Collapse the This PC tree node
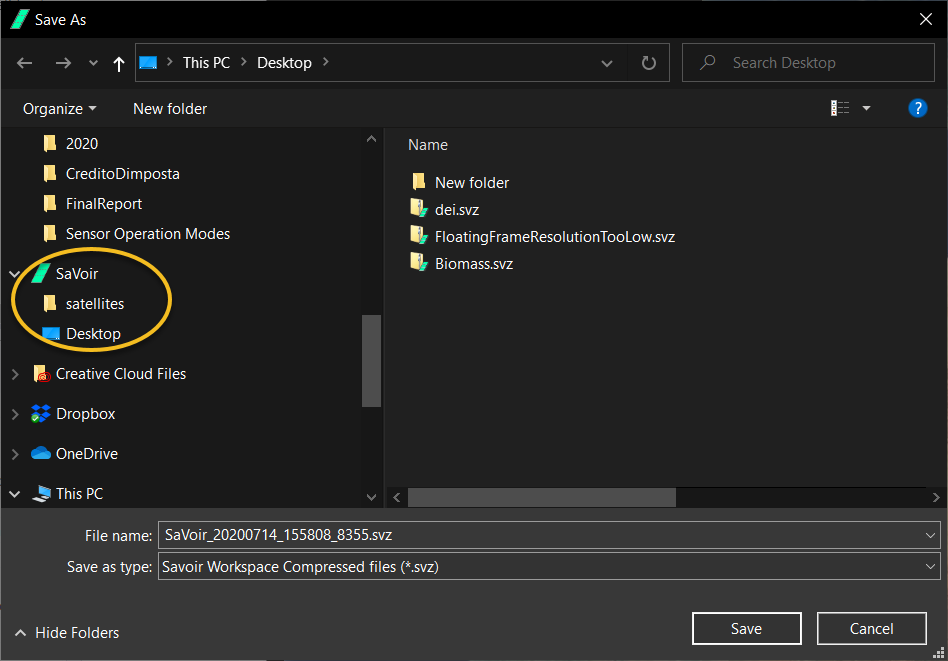948x661 pixels. pos(15,494)
